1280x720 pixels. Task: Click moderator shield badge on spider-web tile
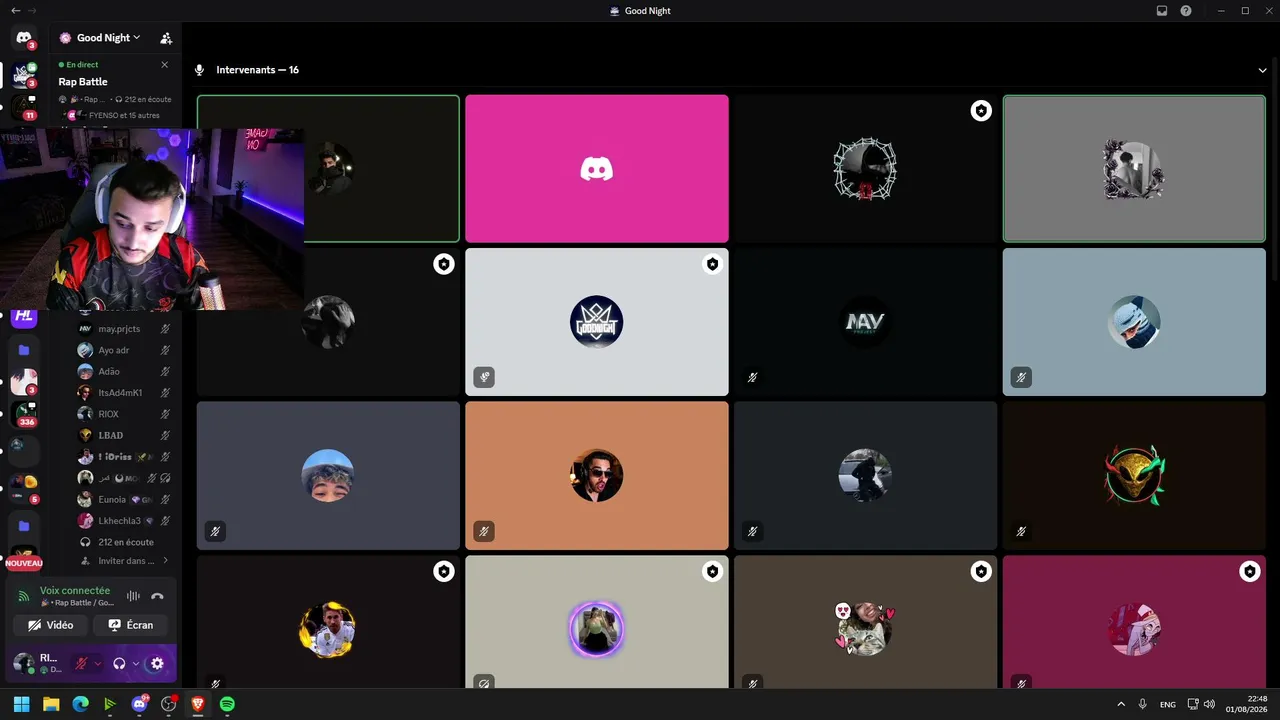pos(981,111)
